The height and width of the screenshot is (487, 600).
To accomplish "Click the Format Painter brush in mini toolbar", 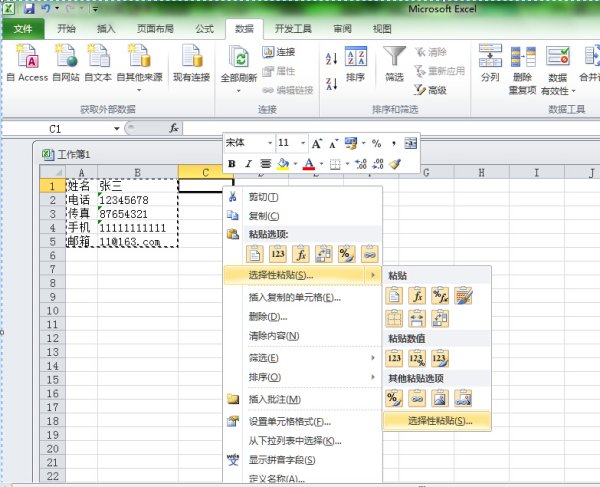I will coord(396,164).
